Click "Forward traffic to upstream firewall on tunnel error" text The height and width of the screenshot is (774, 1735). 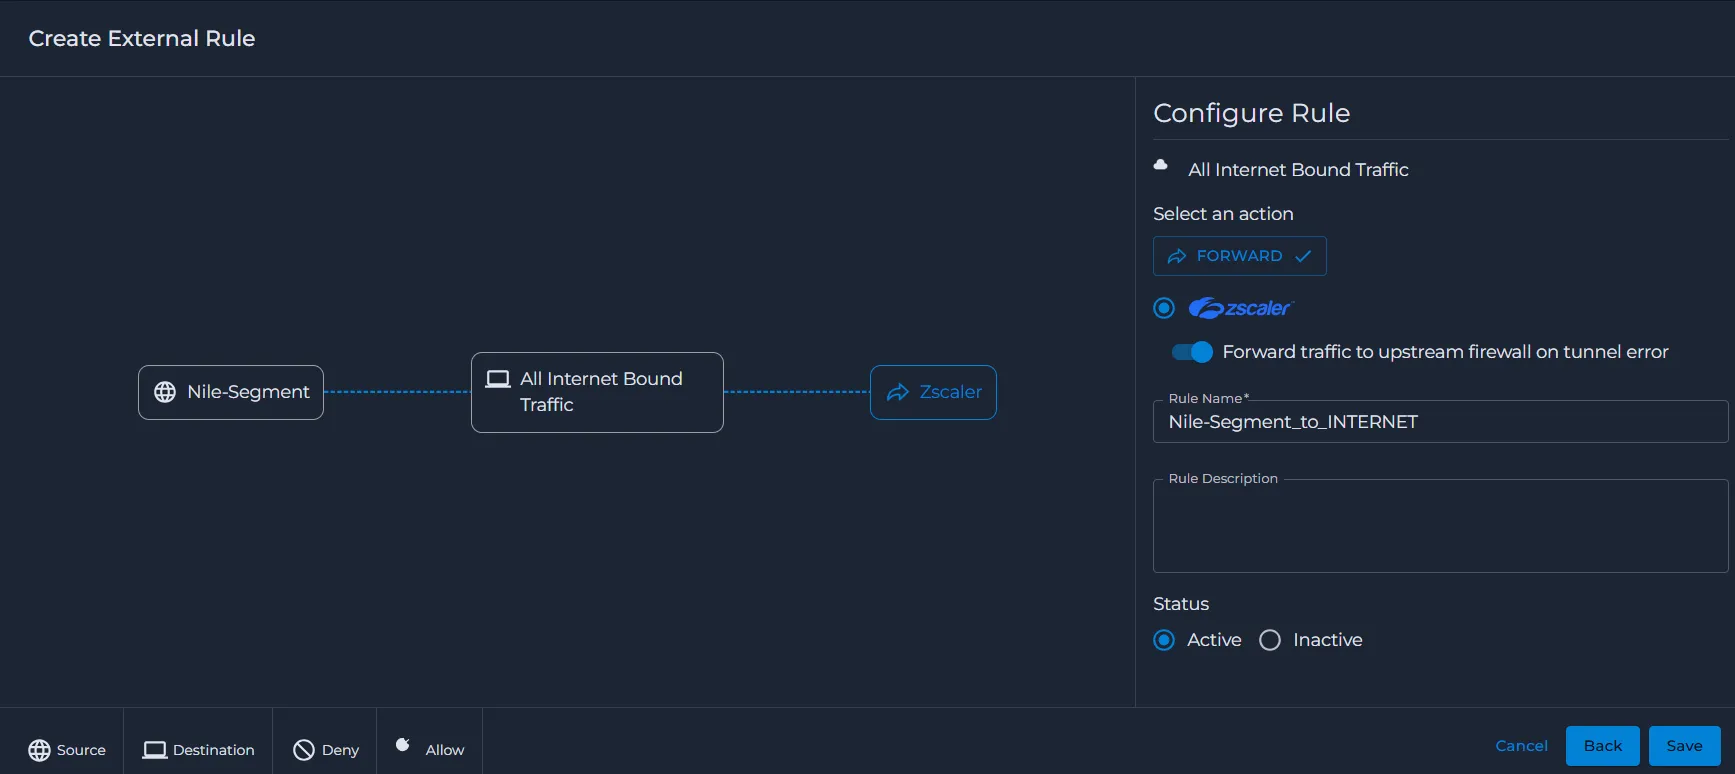1445,352
